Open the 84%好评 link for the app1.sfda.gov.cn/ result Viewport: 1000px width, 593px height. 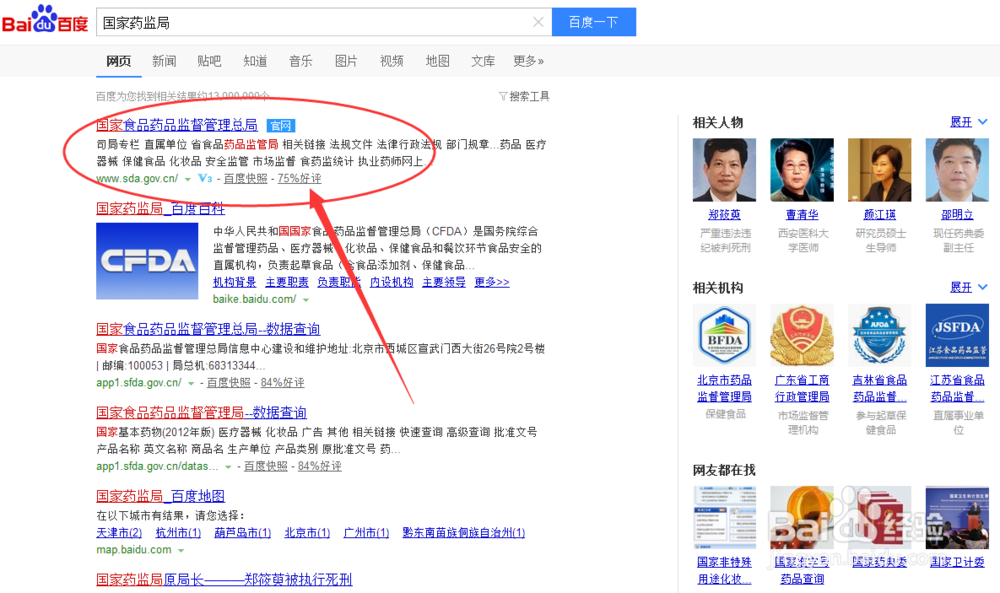283,383
